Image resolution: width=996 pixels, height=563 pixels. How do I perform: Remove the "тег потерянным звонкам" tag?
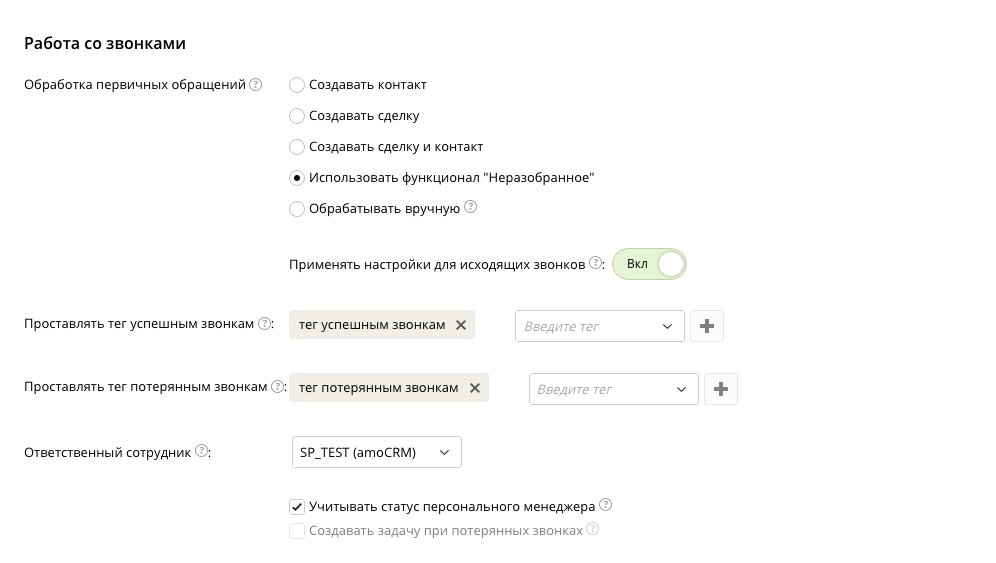[475, 388]
